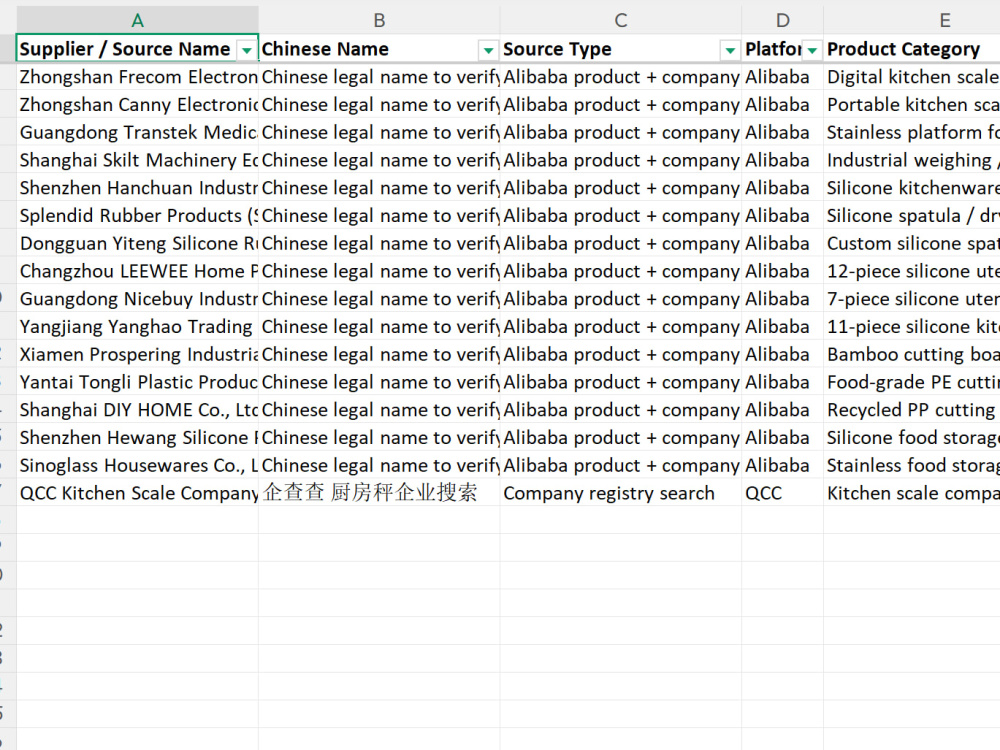Open the Platform column filter dropdown

812,50
